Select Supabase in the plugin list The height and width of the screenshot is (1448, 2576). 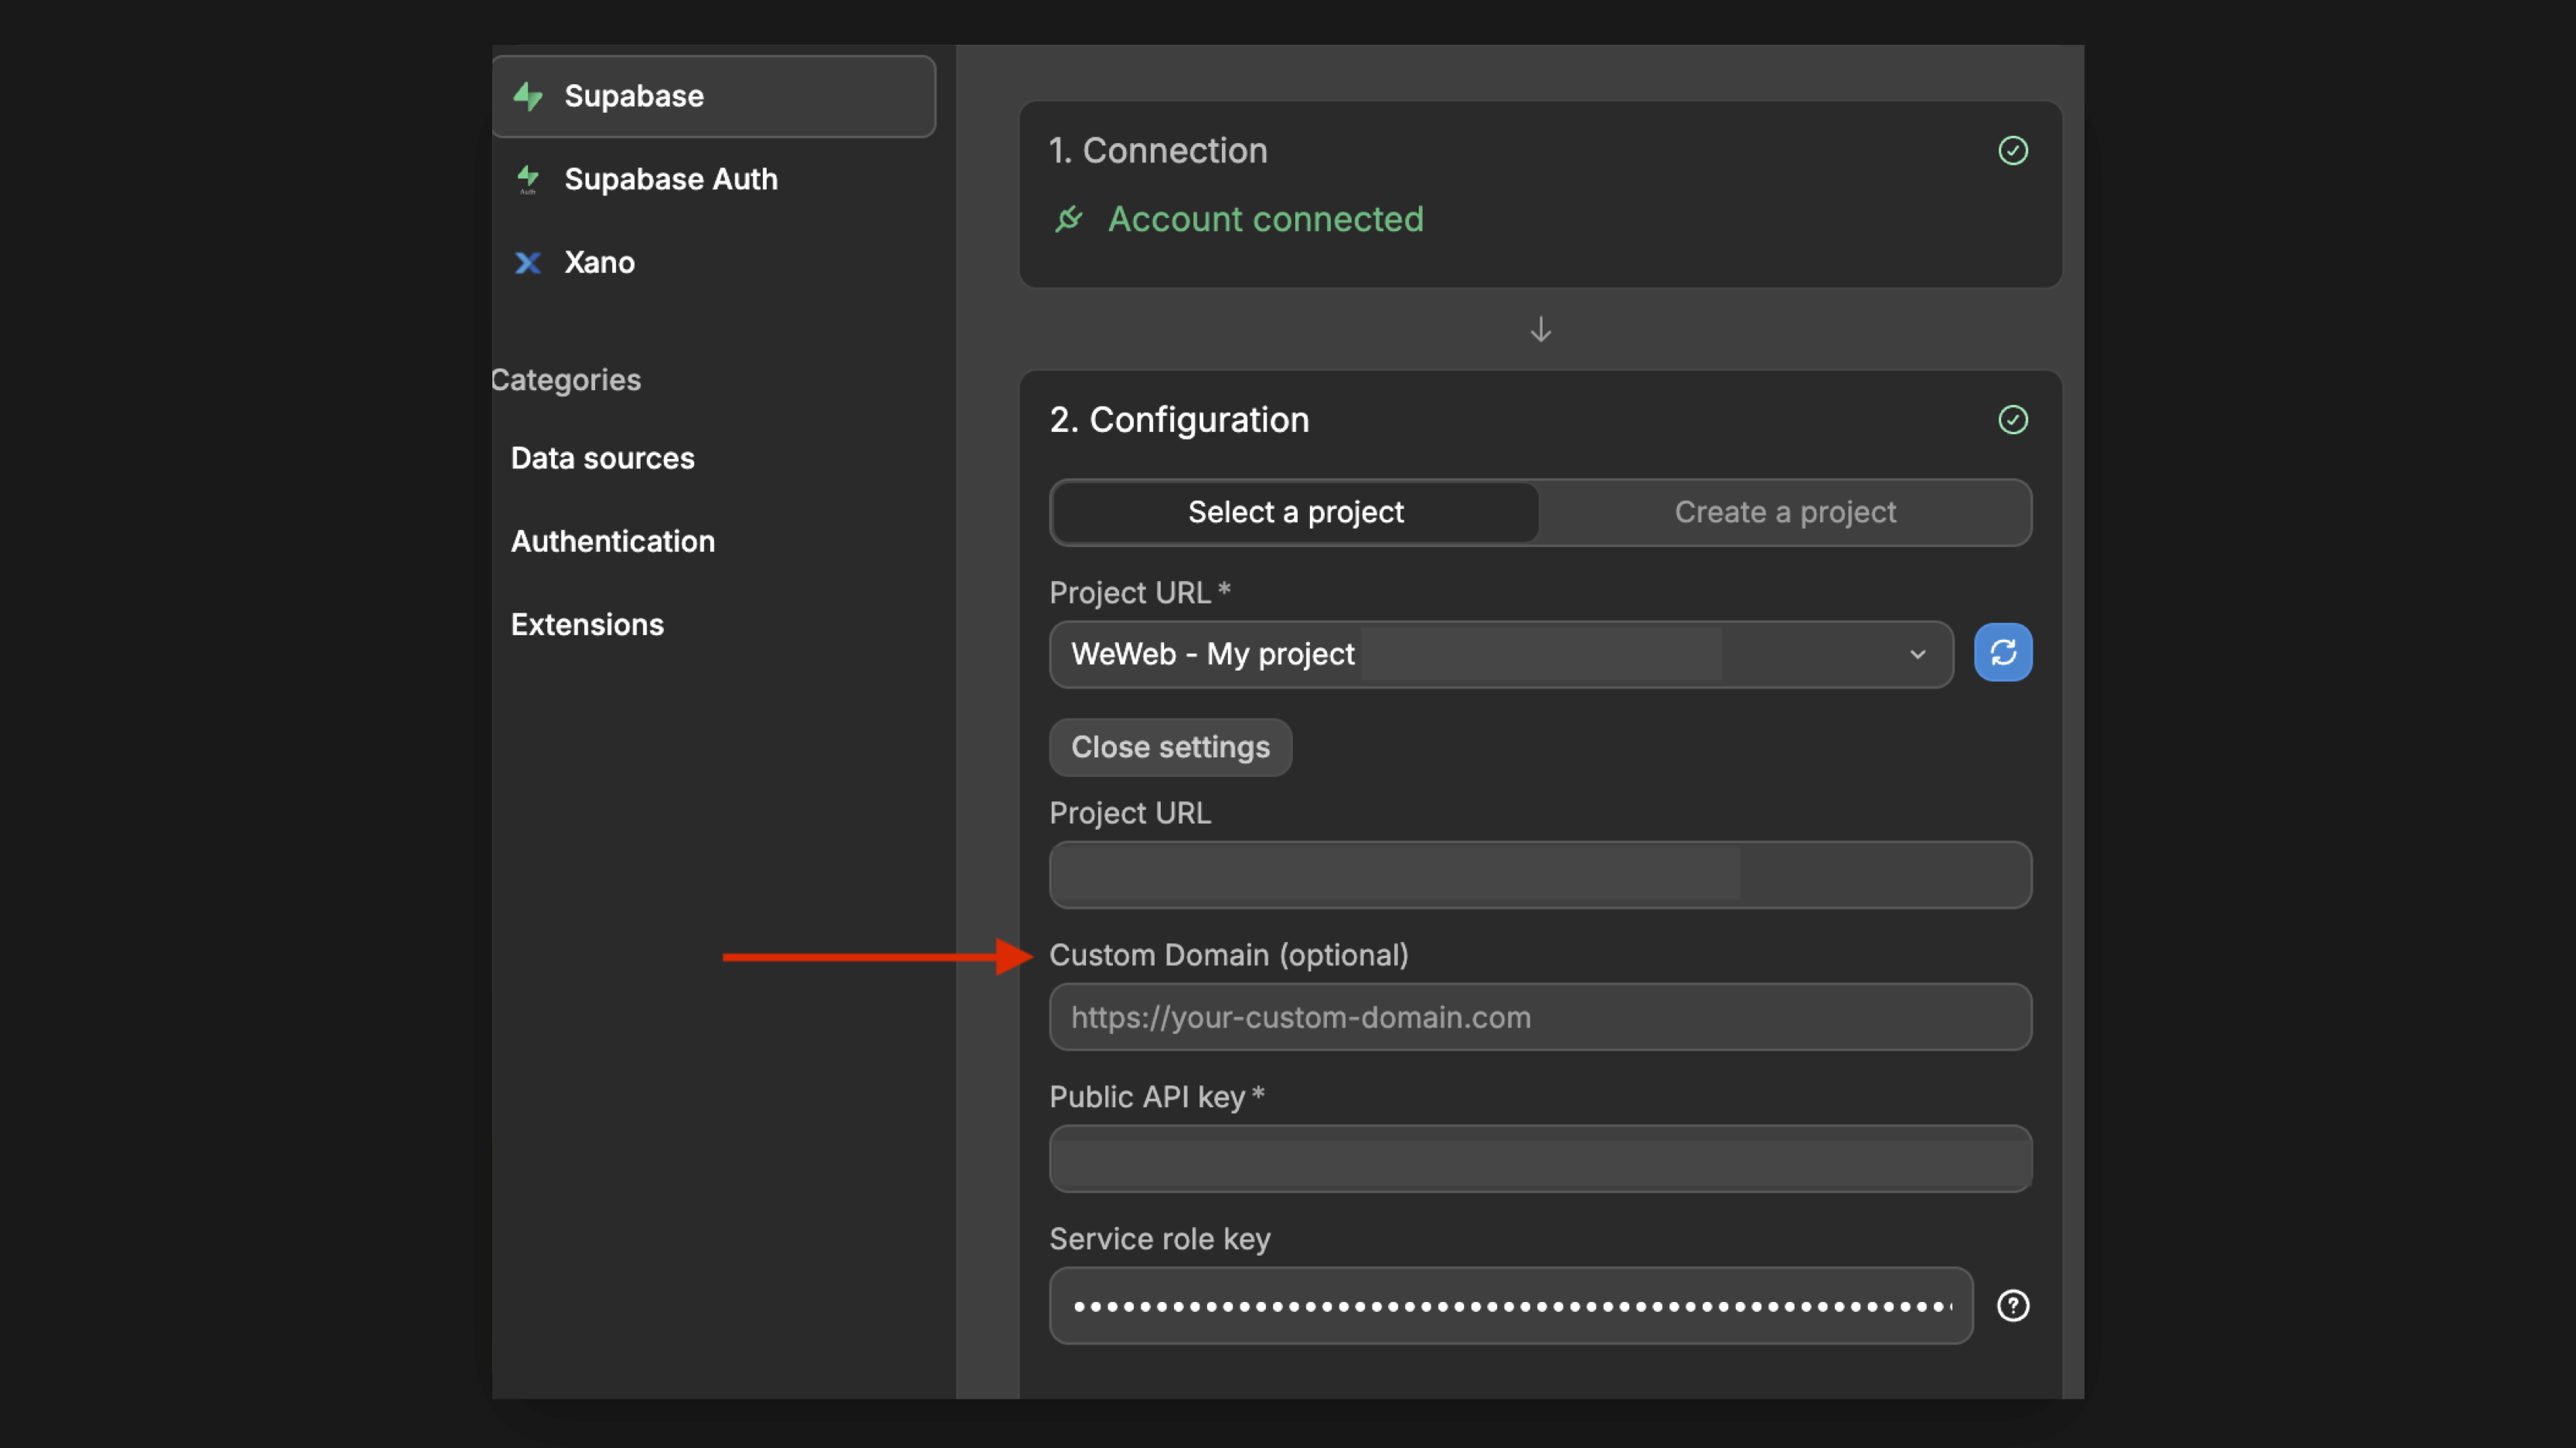coord(713,97)
